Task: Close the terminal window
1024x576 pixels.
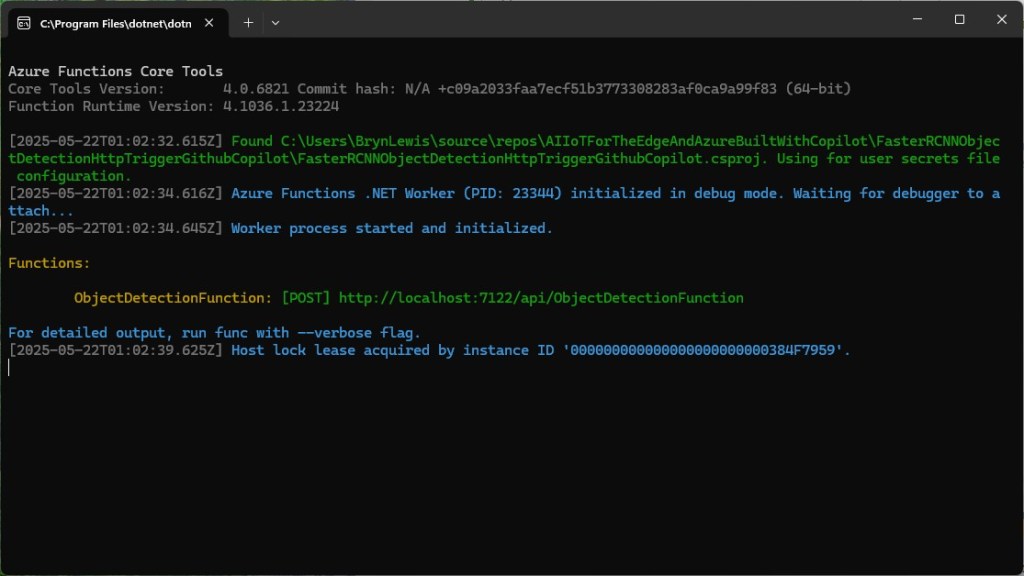Action: 1003,19
